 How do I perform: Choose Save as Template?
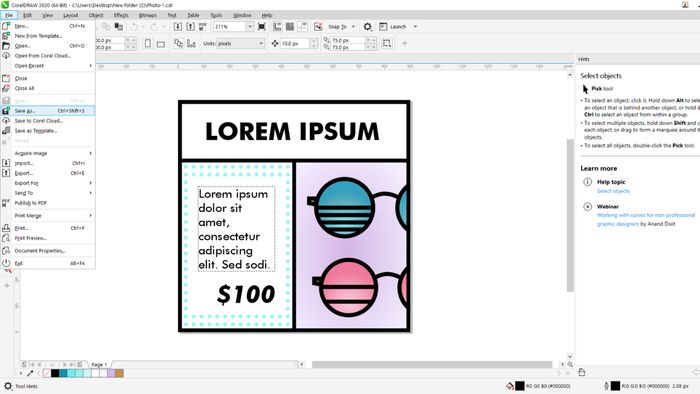[x=48, y=131]
